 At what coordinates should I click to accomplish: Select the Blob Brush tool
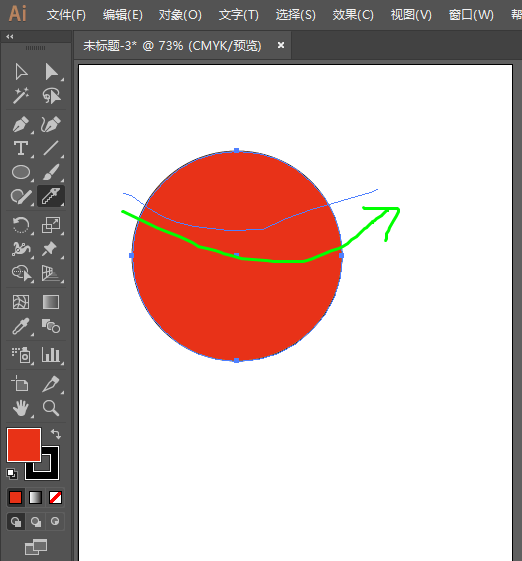point(21,196)
